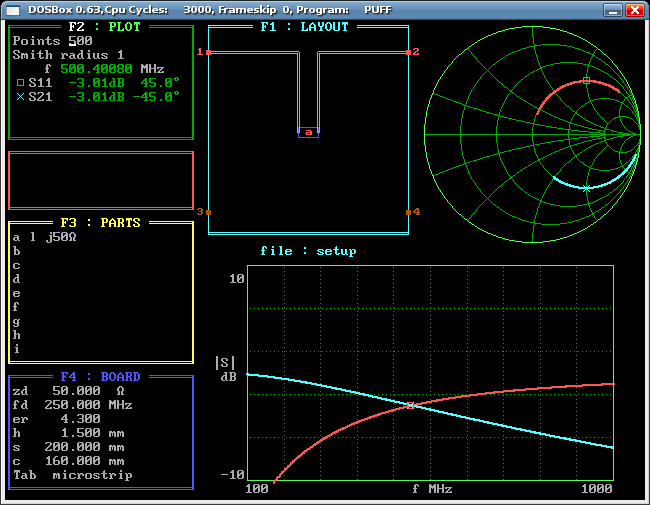The width and height of the screenshot is (650, 505).
Task: Select the Smith radius value 1
Action: 120,55
